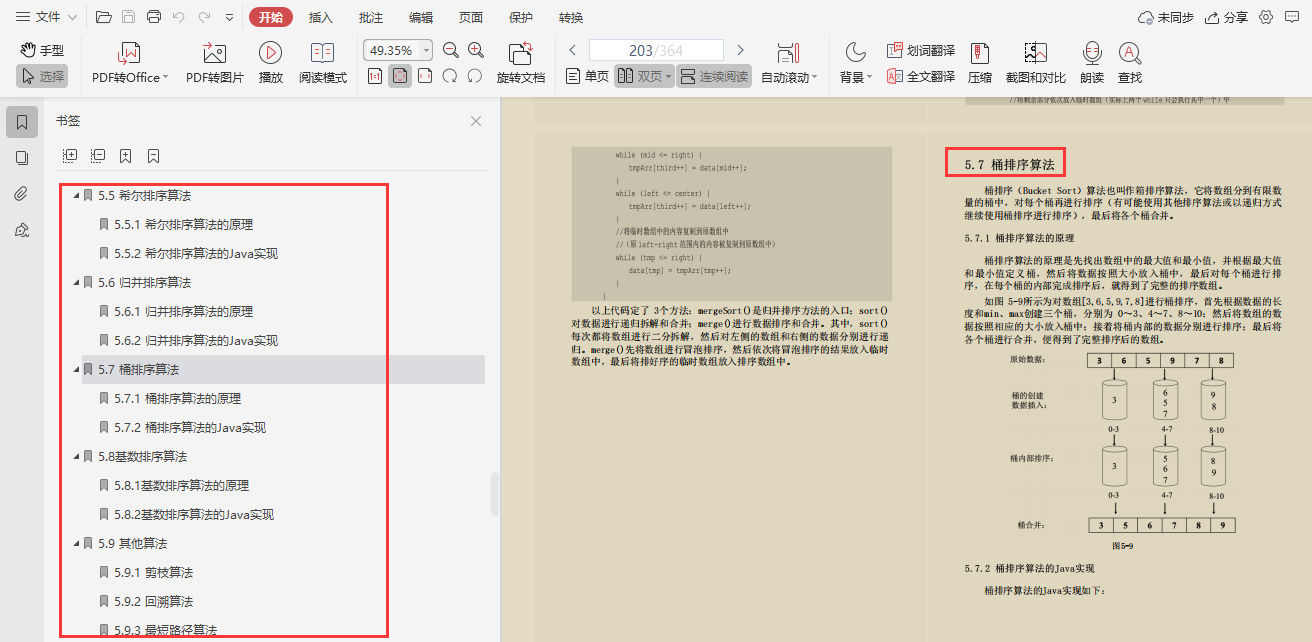Click the zoom in magnifier icon
The height and width of the screenshot is (642, 1312).
coord(476,50)
